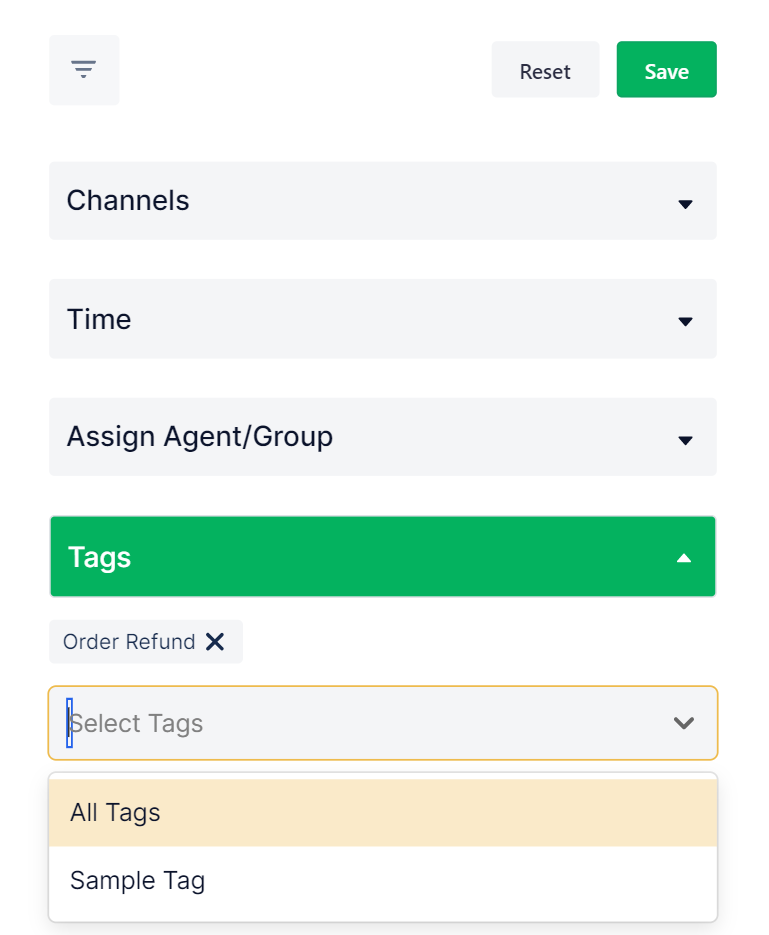Screen dimensions: 769x935
Task: Click the Channels dropdown arrow icon
Action: 685,204
